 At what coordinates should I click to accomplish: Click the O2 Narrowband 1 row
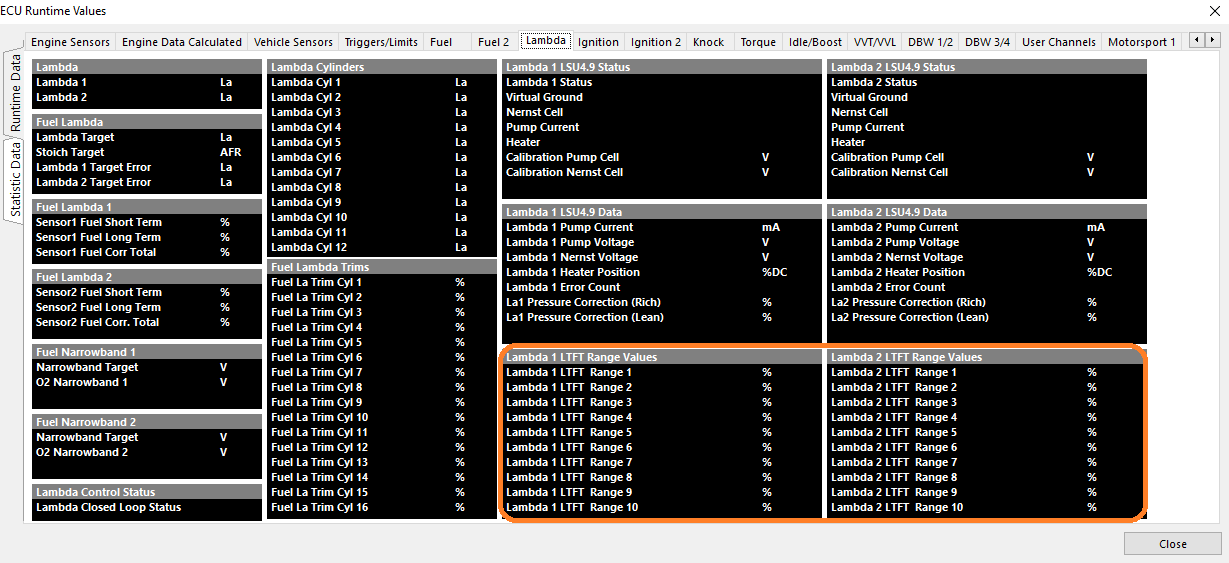pyautogui.click(x=147, y=382)
